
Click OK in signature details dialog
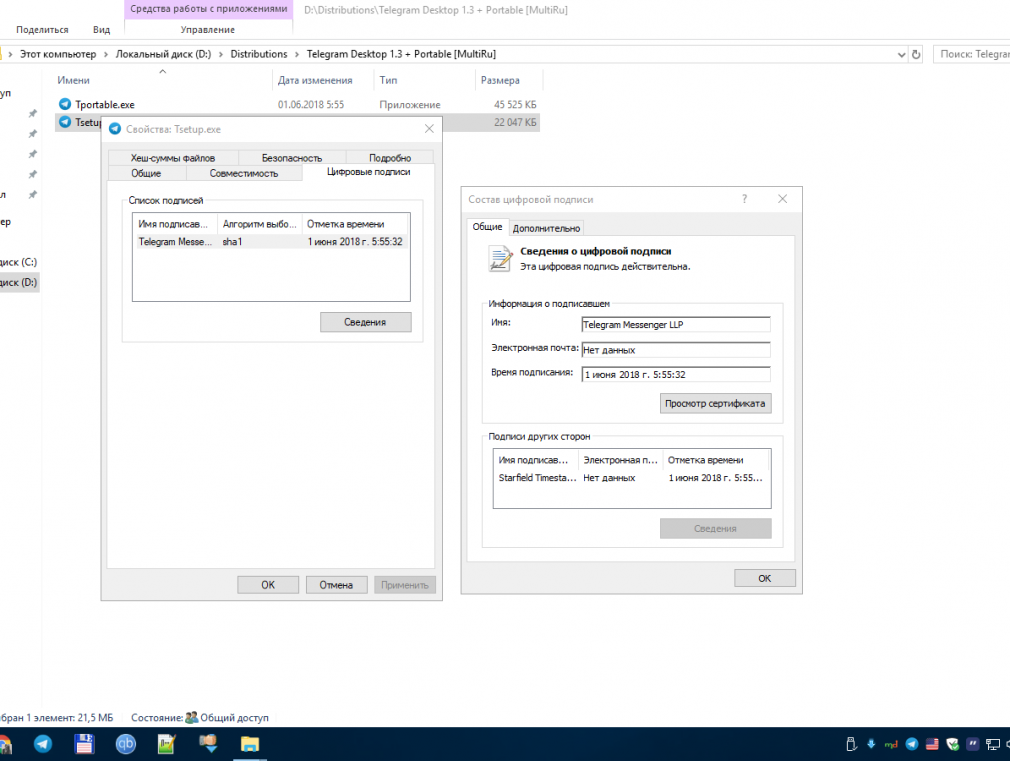(765, 578)
